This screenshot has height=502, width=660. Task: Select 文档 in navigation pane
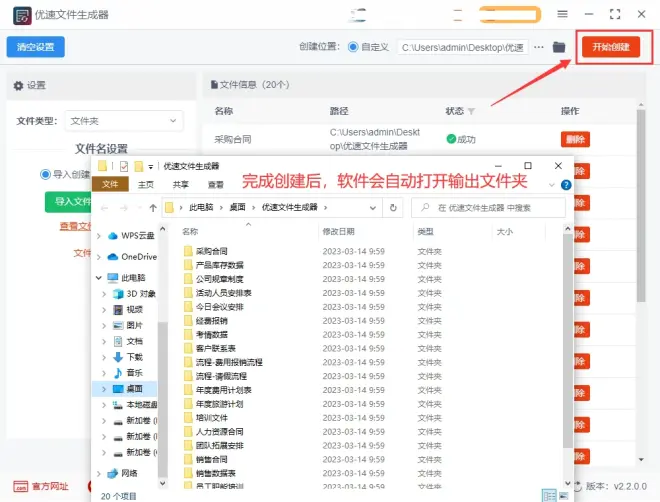coord(128,341)
